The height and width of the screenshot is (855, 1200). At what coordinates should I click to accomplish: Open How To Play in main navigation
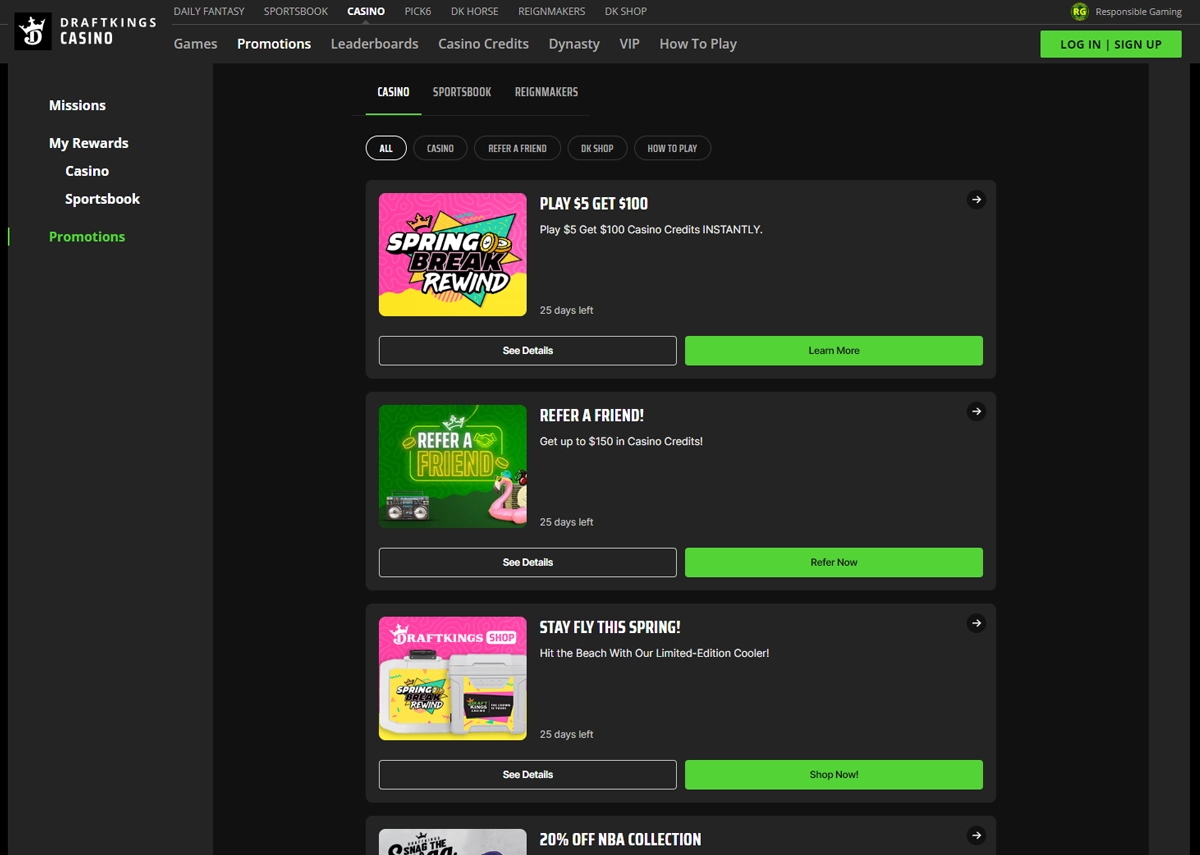click(698, 44)
